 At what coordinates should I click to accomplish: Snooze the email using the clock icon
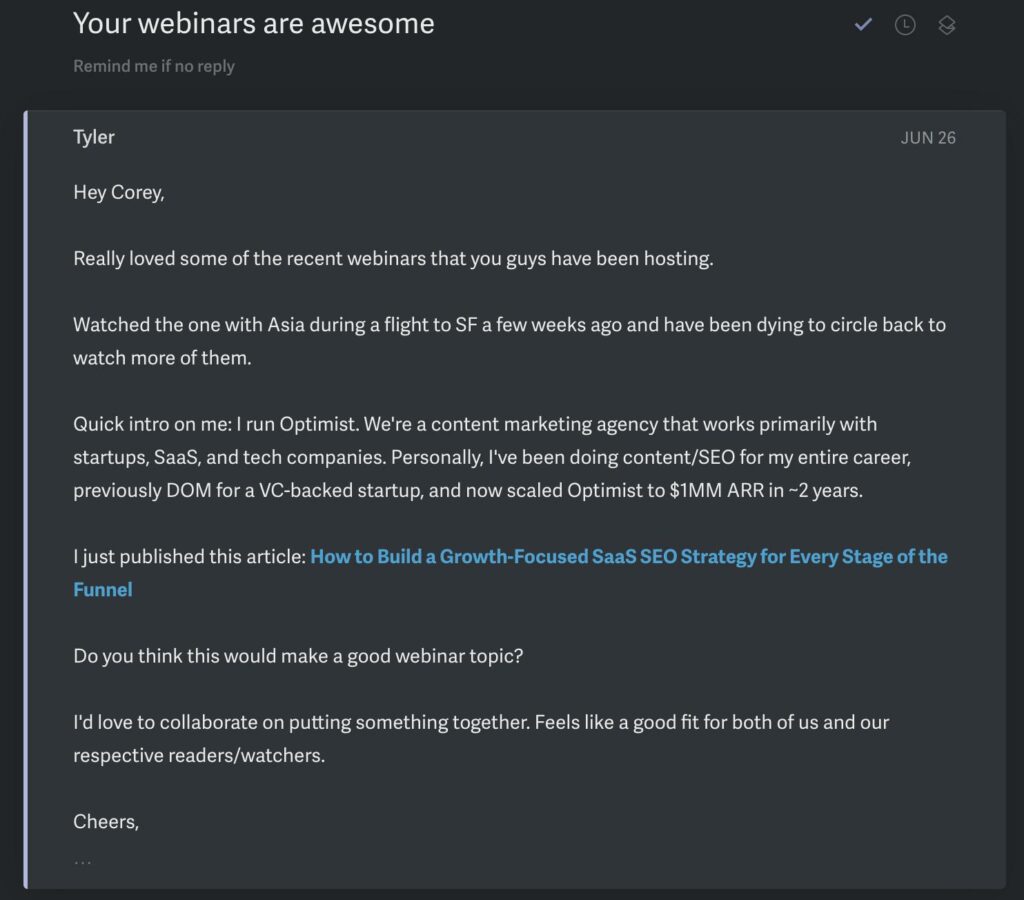pyautogui.click(x=904, y=25)
